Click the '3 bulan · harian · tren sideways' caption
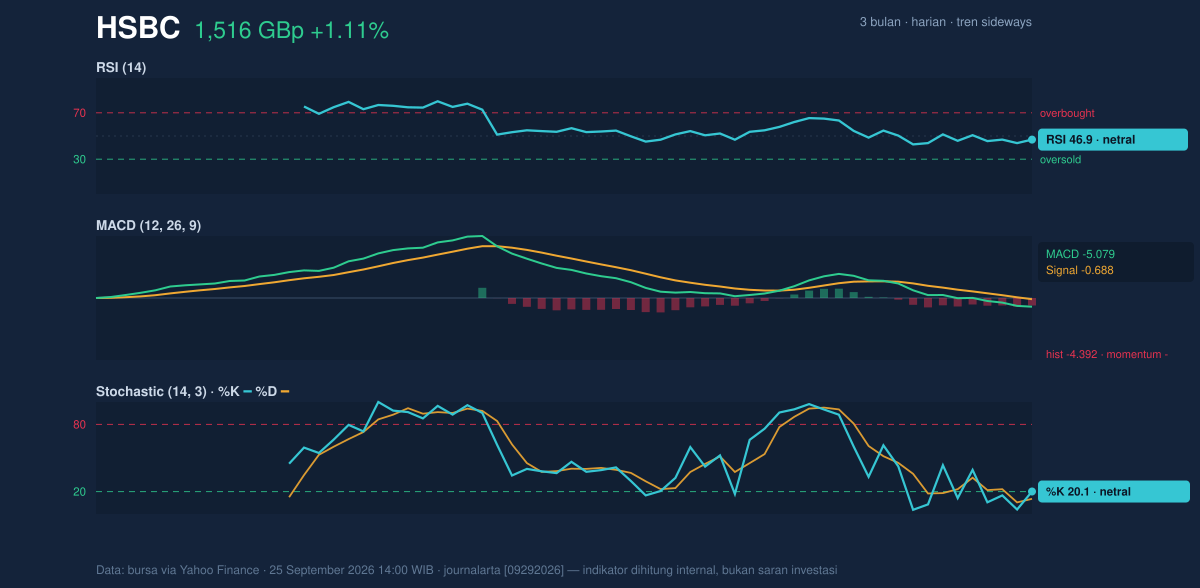The image size is (1200, 588). pos(945,22)
